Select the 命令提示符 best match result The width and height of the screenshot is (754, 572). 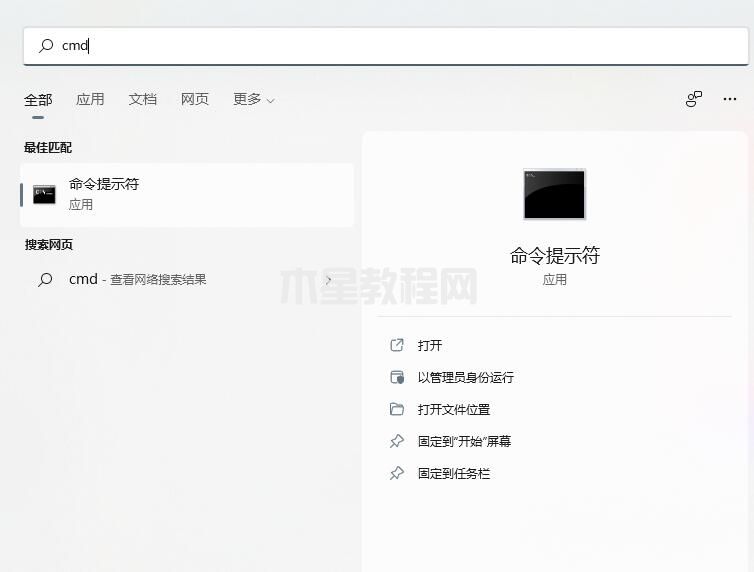(x=187, y=195)
